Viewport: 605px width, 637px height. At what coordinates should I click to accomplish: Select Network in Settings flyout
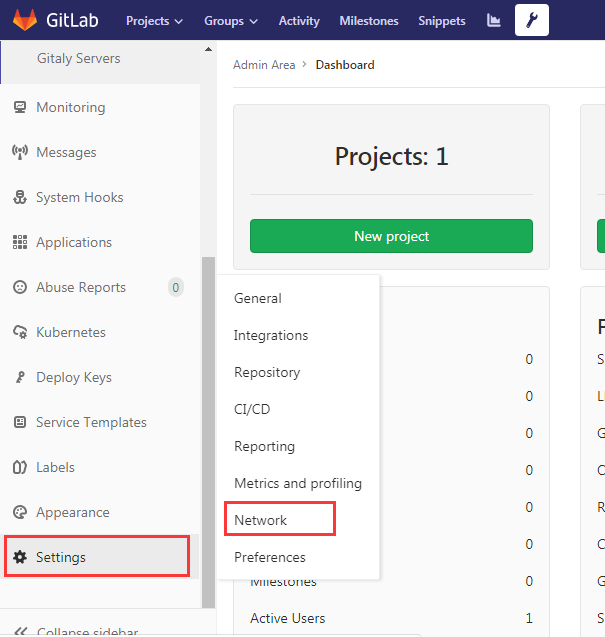pyautogui.click(x=260, y=520)
